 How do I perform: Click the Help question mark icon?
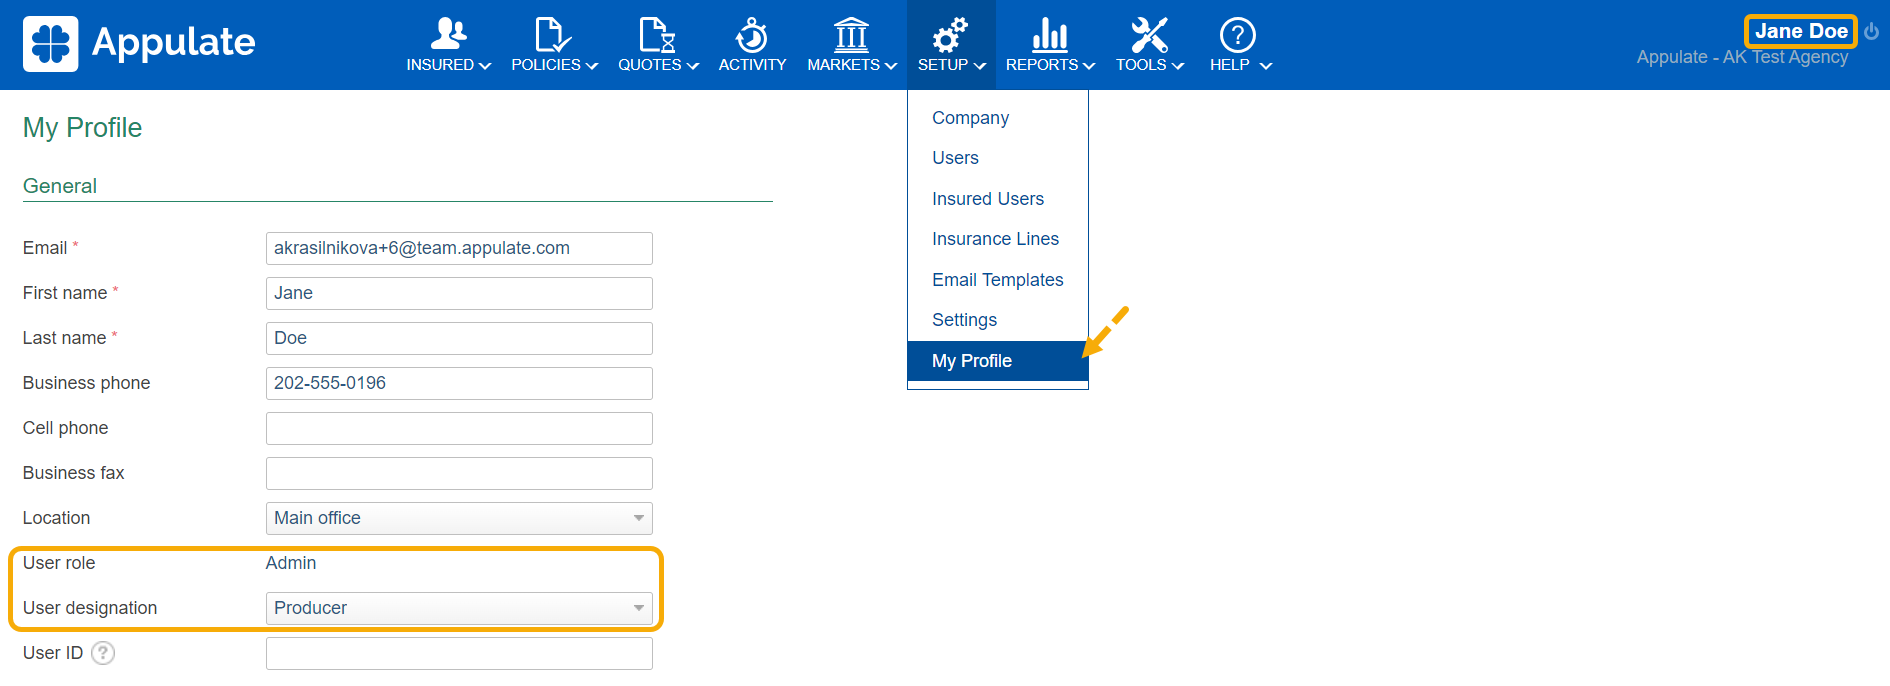1237,35
